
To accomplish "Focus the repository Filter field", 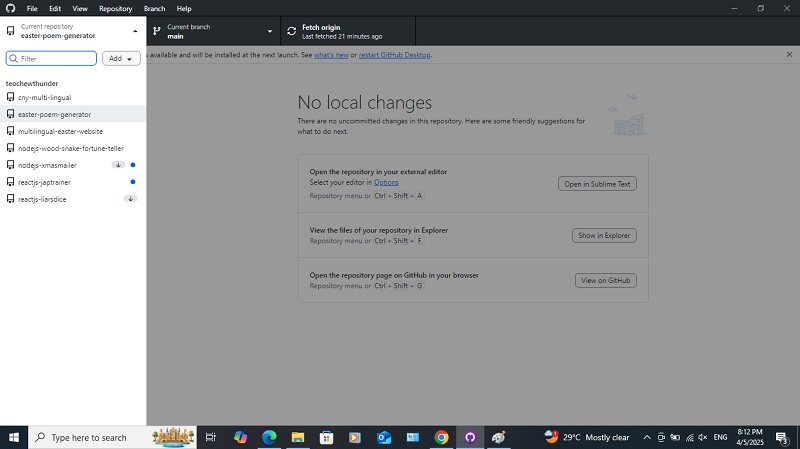I will [51, 58].
